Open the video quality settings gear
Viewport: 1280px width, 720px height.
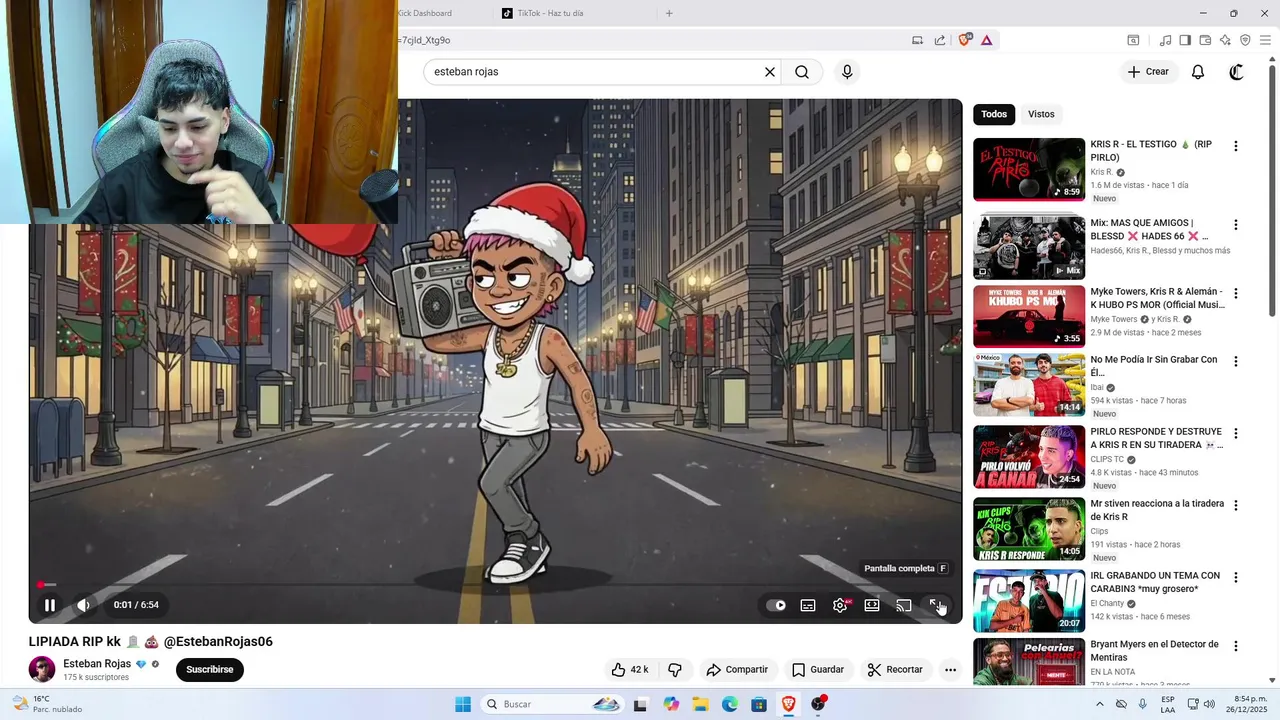(840, 605)
